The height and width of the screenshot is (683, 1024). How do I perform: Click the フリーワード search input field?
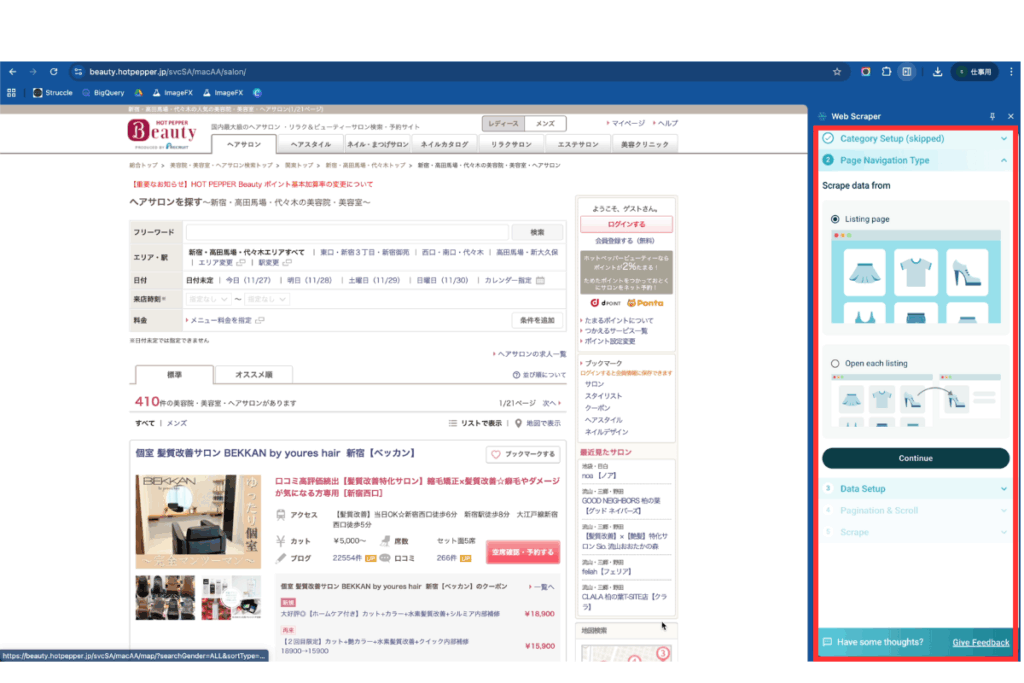[x=347, y=232]
